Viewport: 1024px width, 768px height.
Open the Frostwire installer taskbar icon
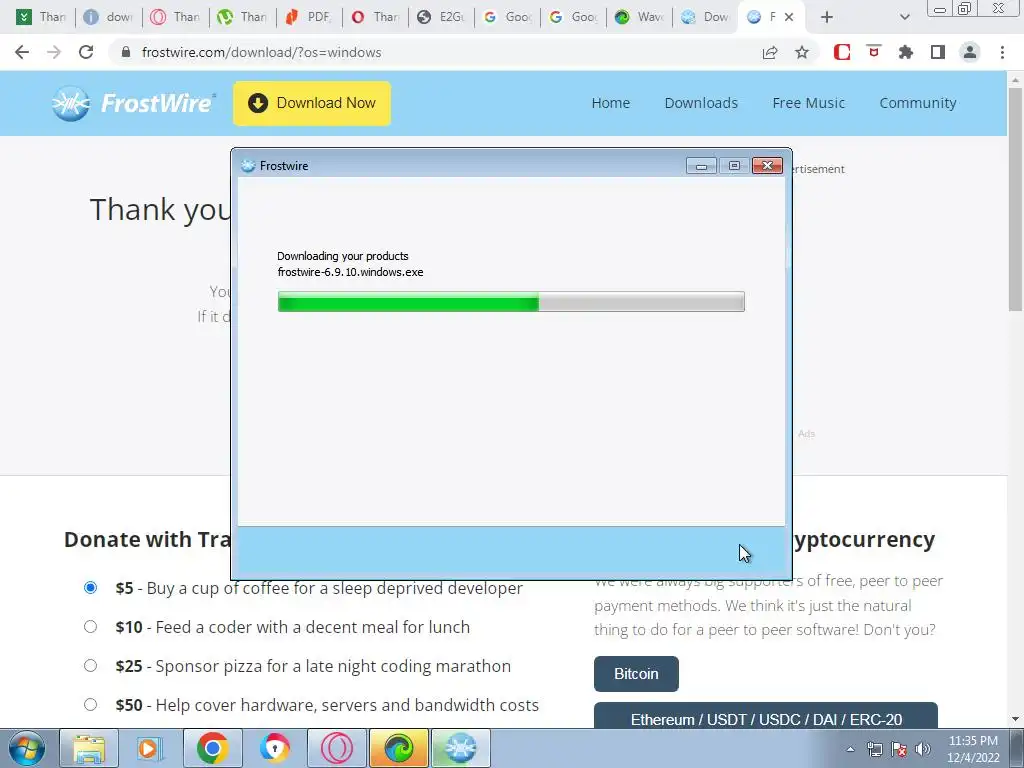(x=460, y=748)
